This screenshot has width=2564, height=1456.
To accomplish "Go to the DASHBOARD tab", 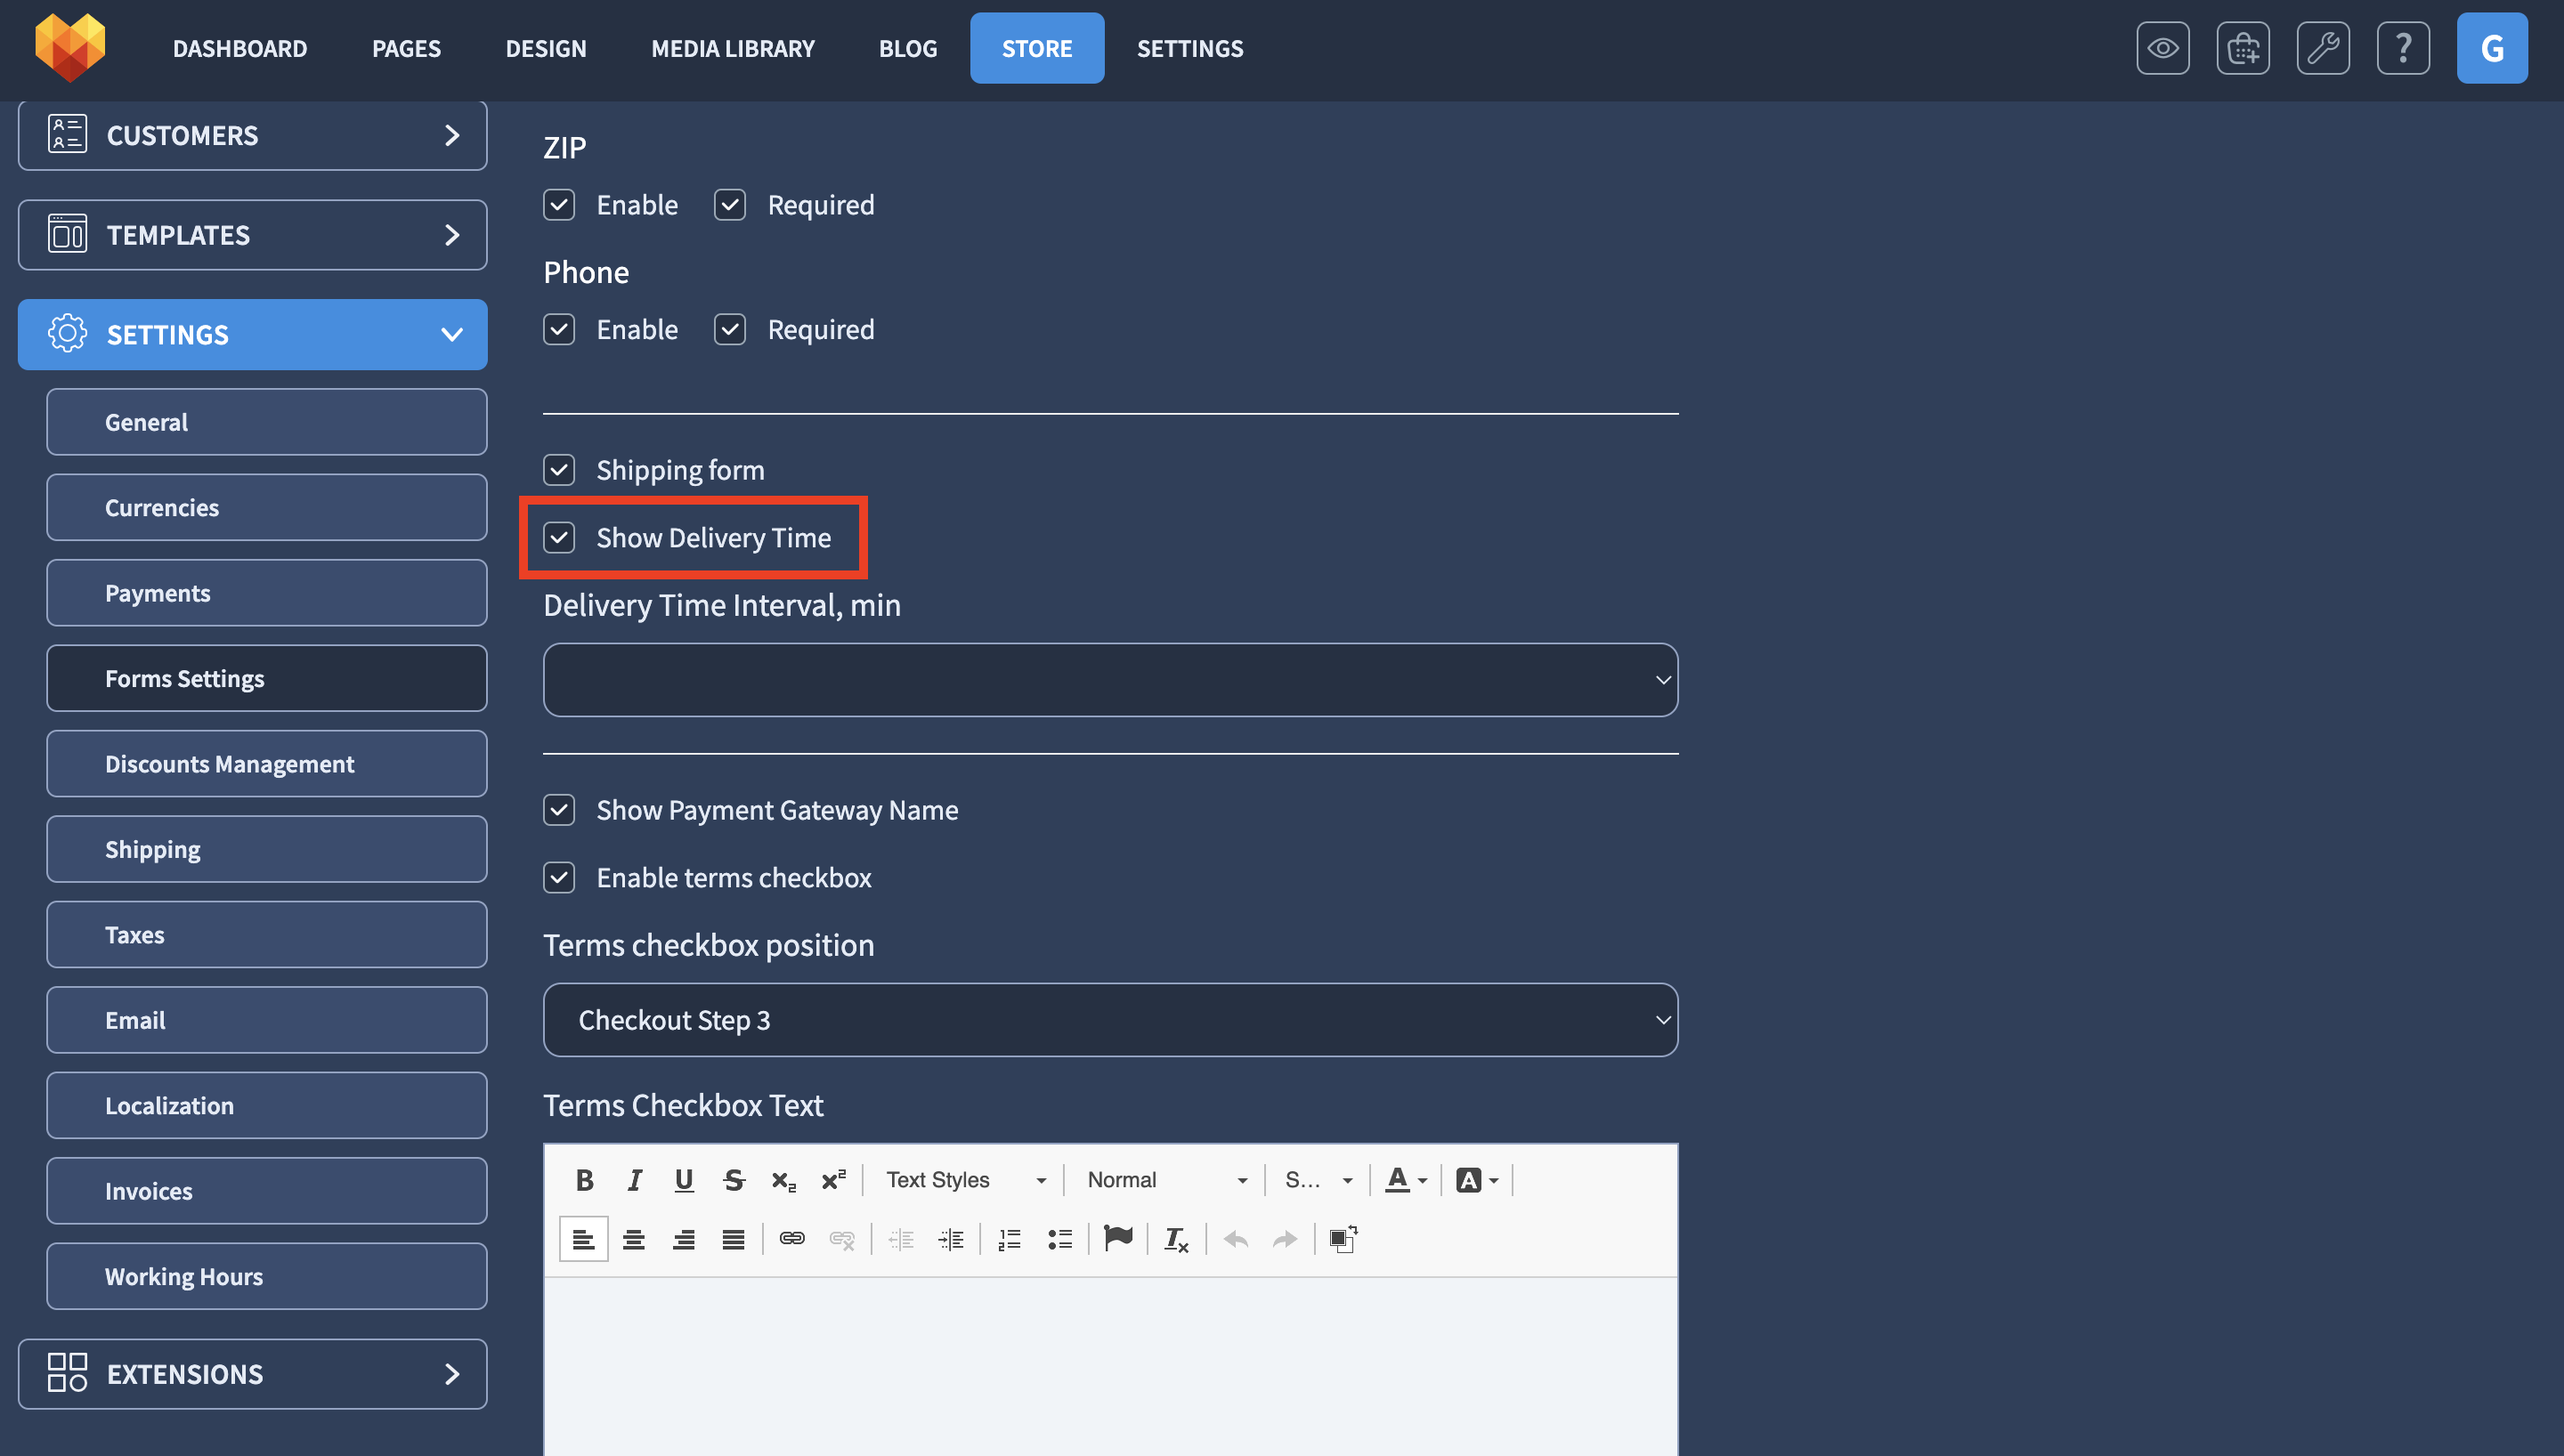I will tap(240, 48).
